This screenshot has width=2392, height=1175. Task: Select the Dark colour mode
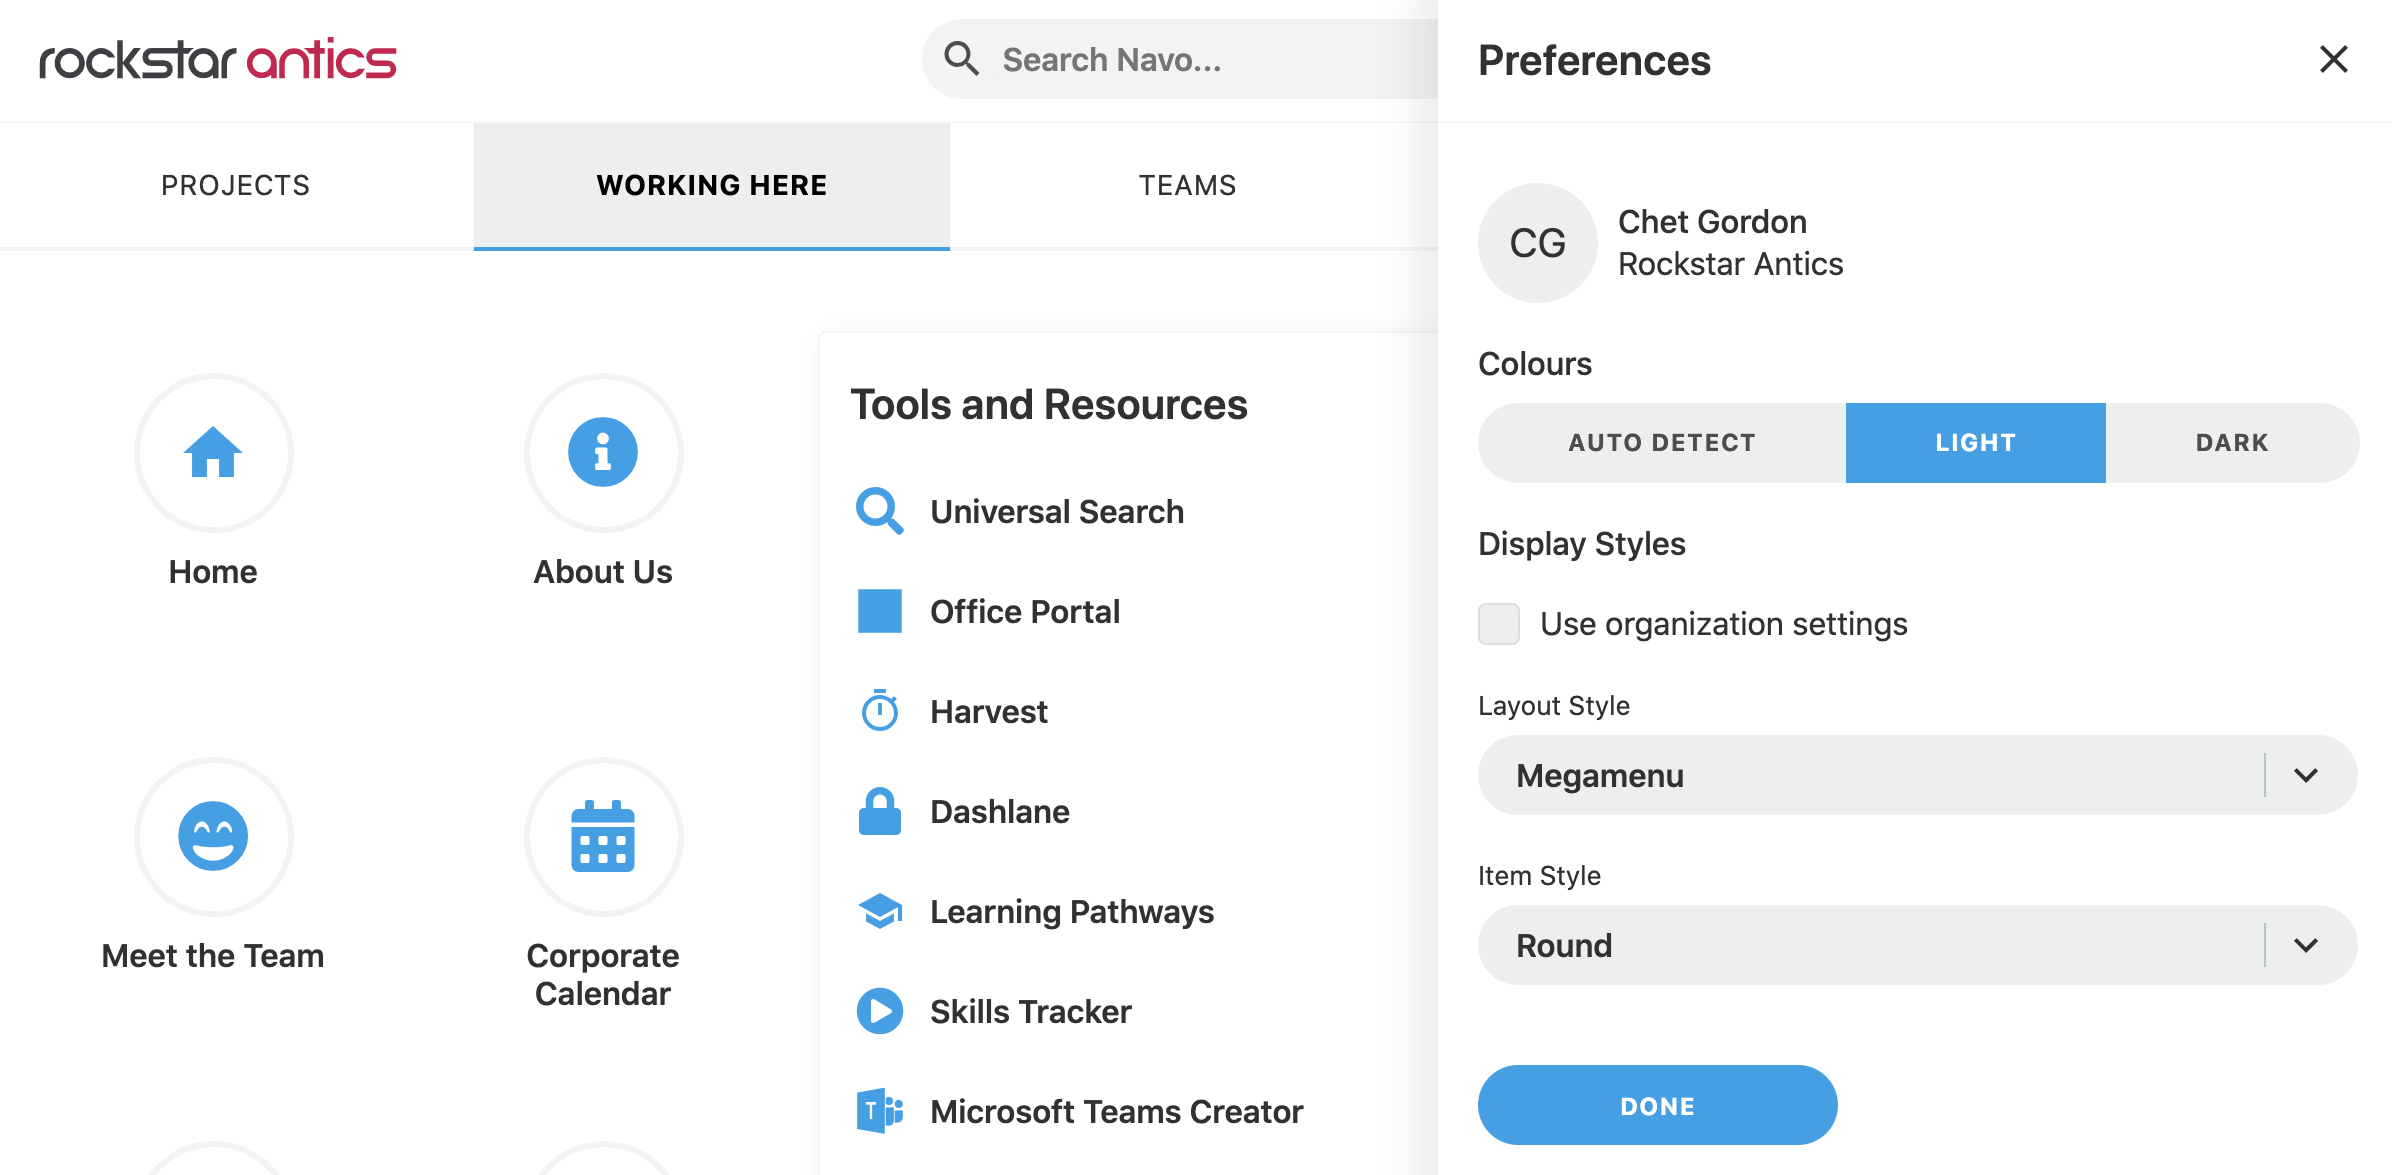click(x=2232, y=443)
